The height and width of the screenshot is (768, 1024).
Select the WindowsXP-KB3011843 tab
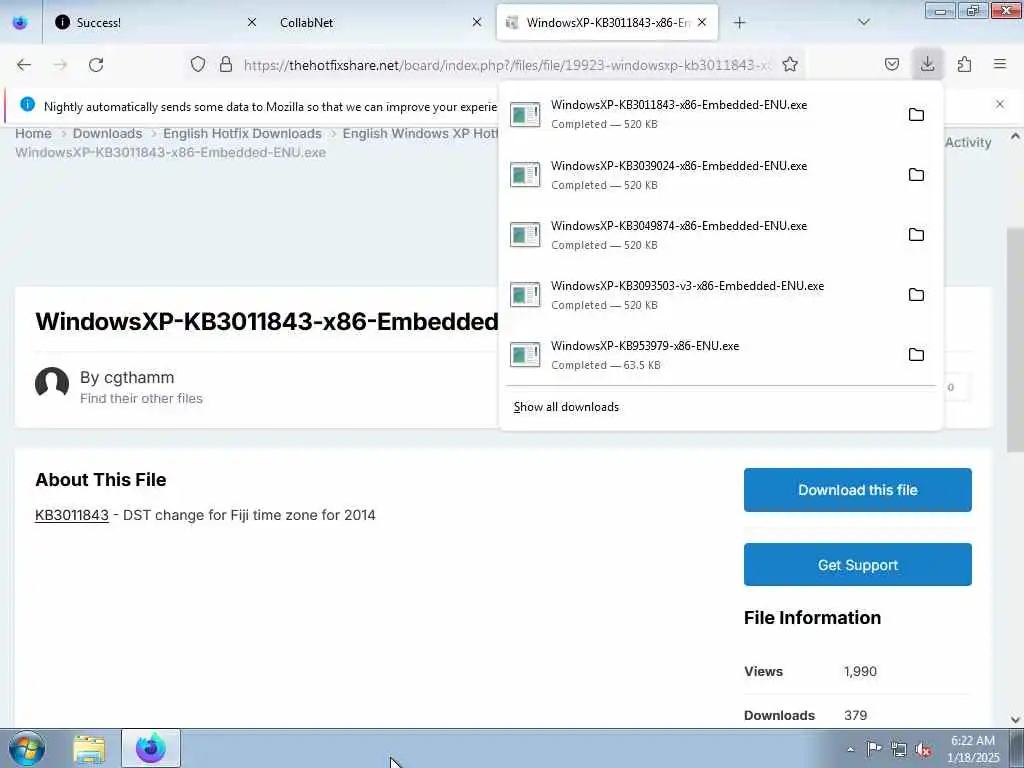click(607, 22)
